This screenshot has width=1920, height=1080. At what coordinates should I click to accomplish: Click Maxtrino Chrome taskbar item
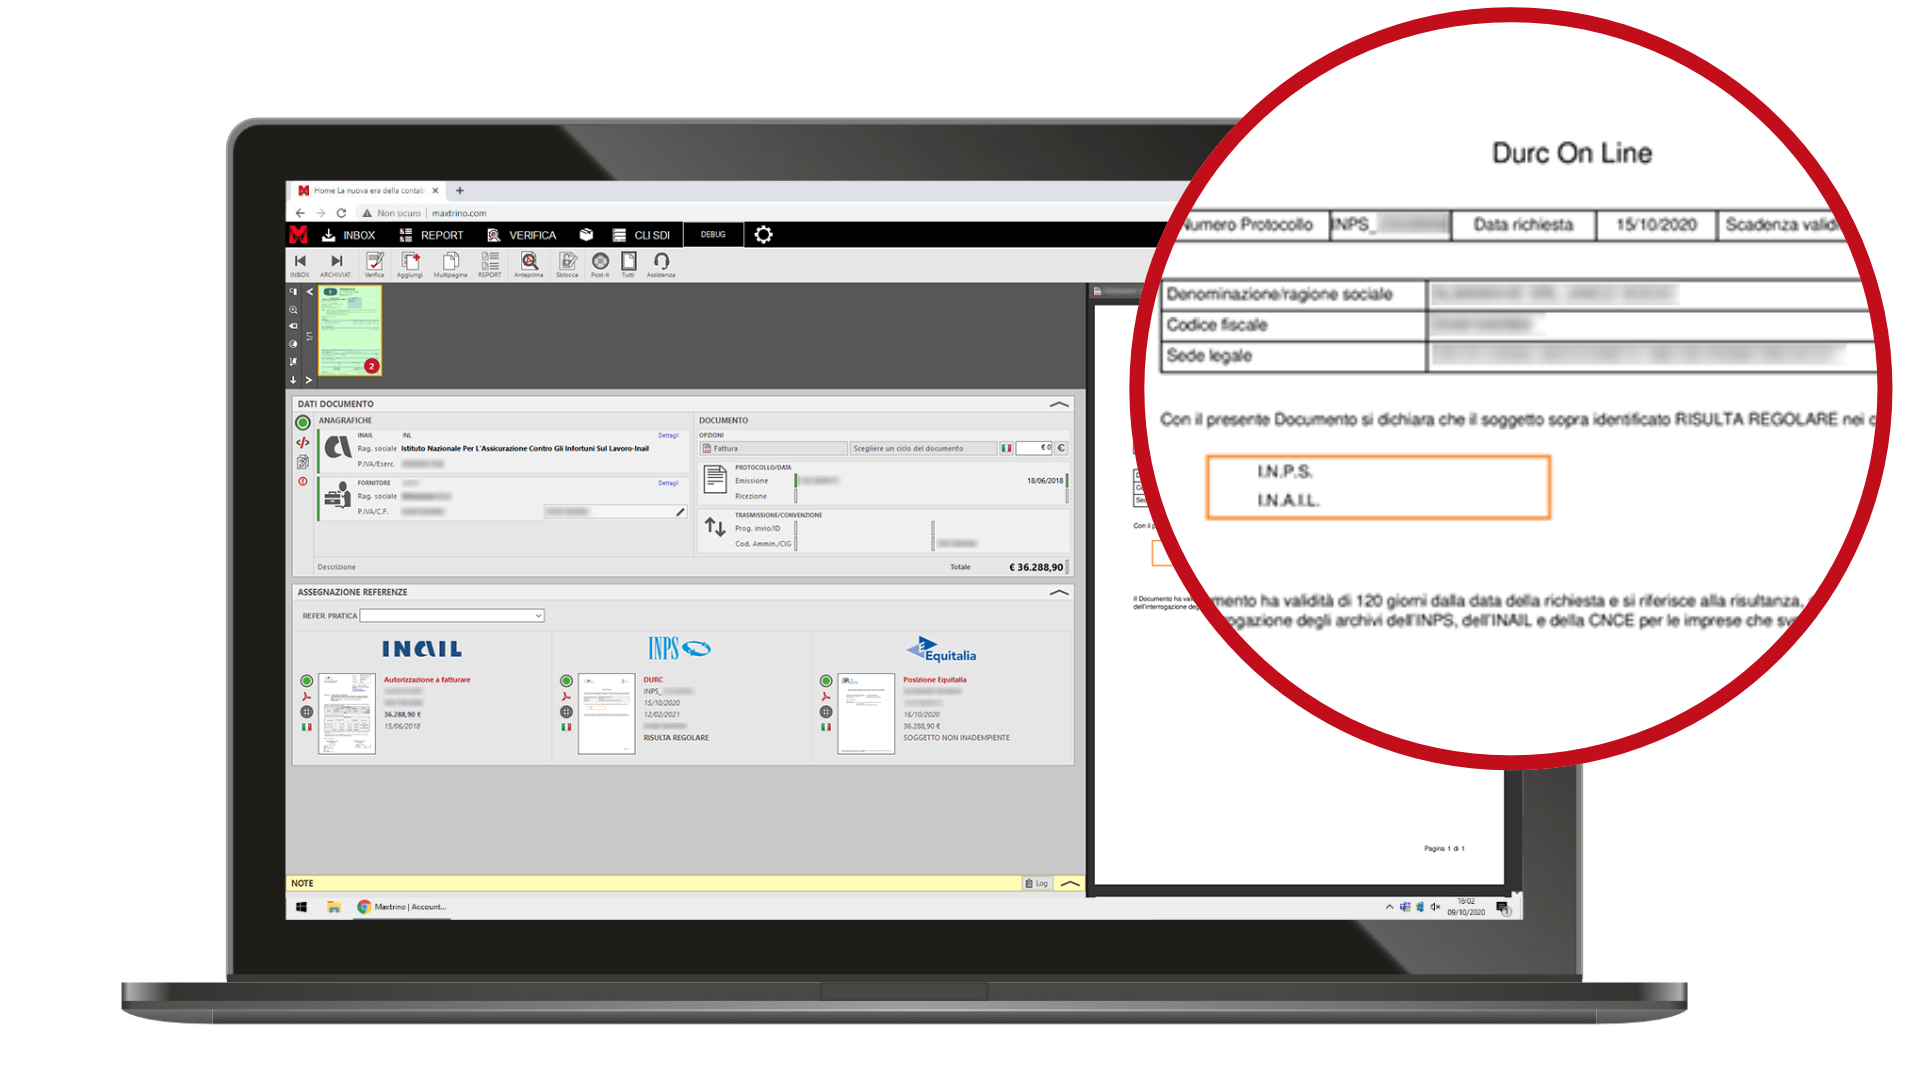[x=403, y=908]
